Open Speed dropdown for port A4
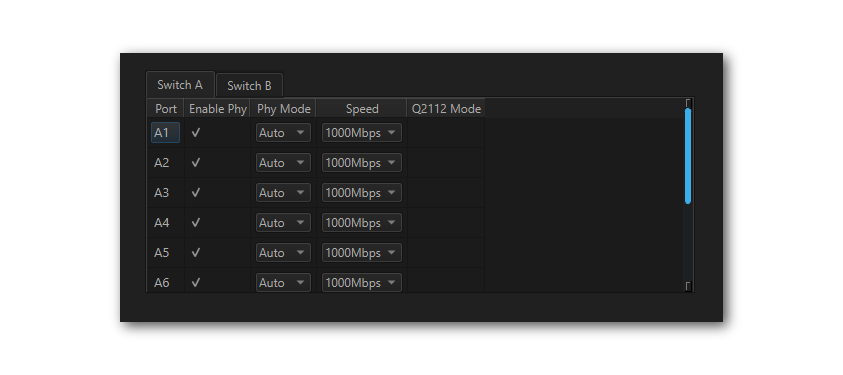The width and height of the screenshot is (843, 375). pos(362,222)
